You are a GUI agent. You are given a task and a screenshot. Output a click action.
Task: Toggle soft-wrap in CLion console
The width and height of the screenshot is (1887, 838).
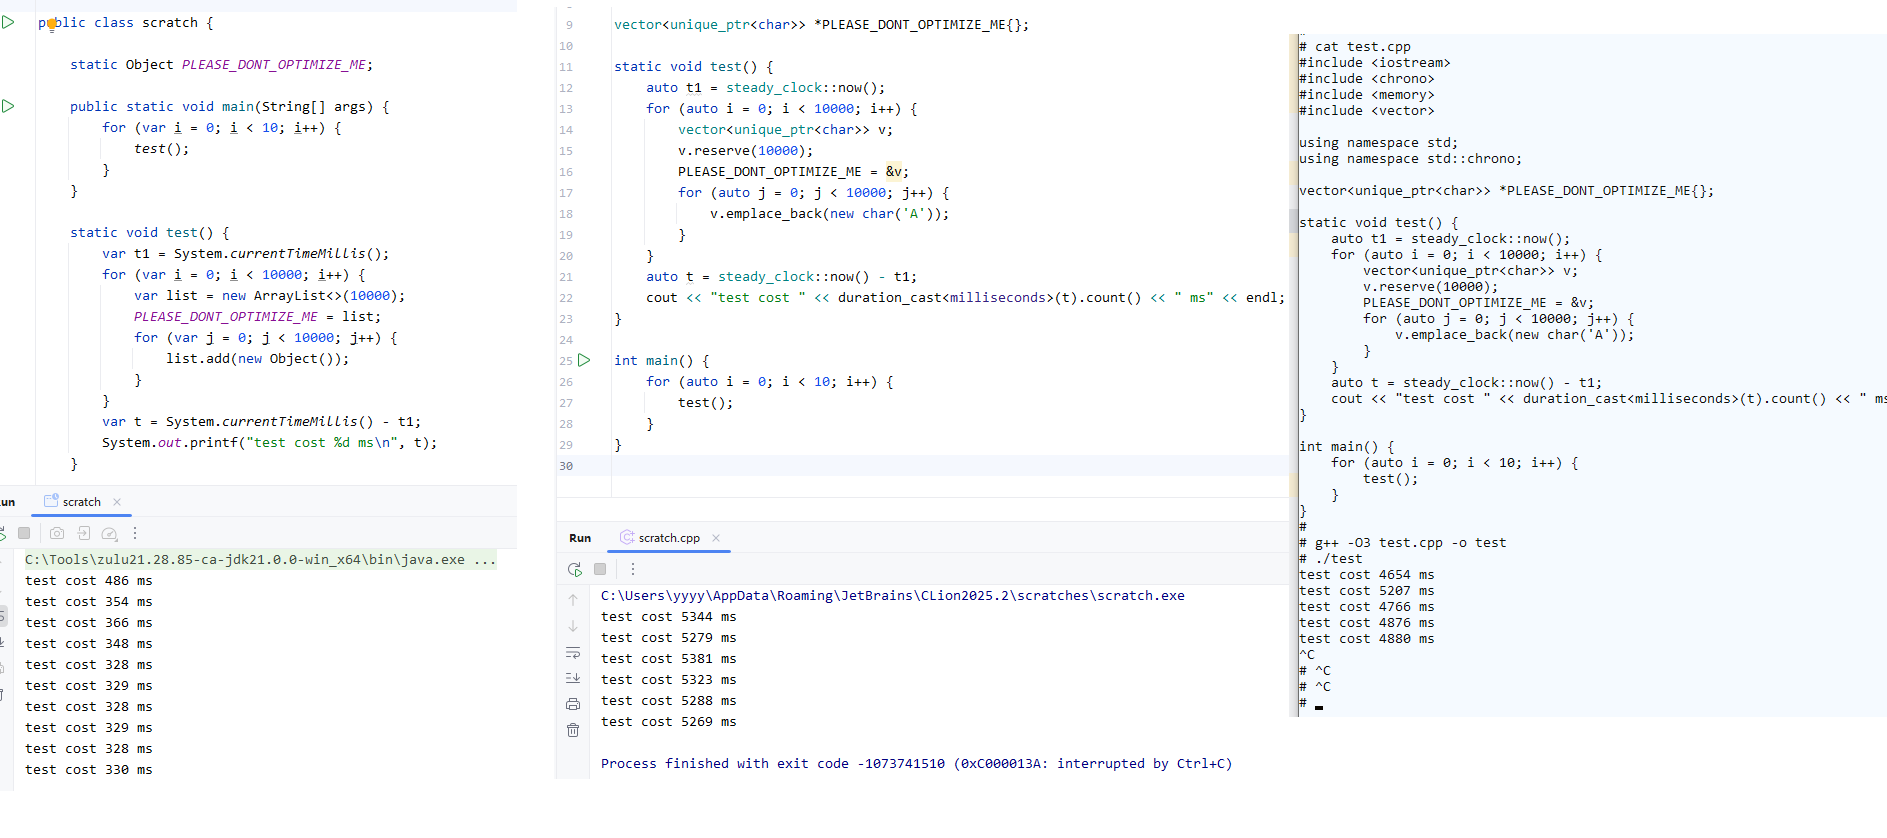pyautogui.click(x=573, y=652)
